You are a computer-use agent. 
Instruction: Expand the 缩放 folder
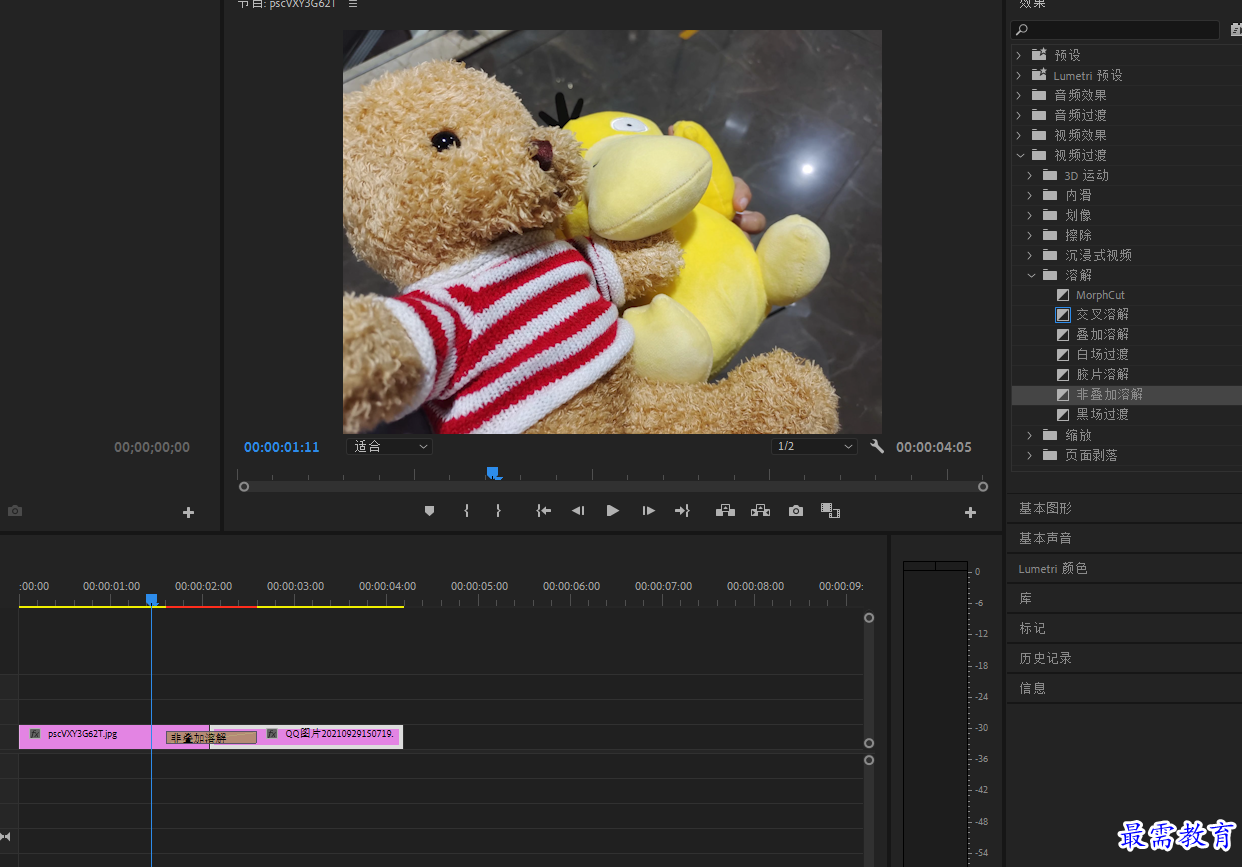pos(1030,435)
